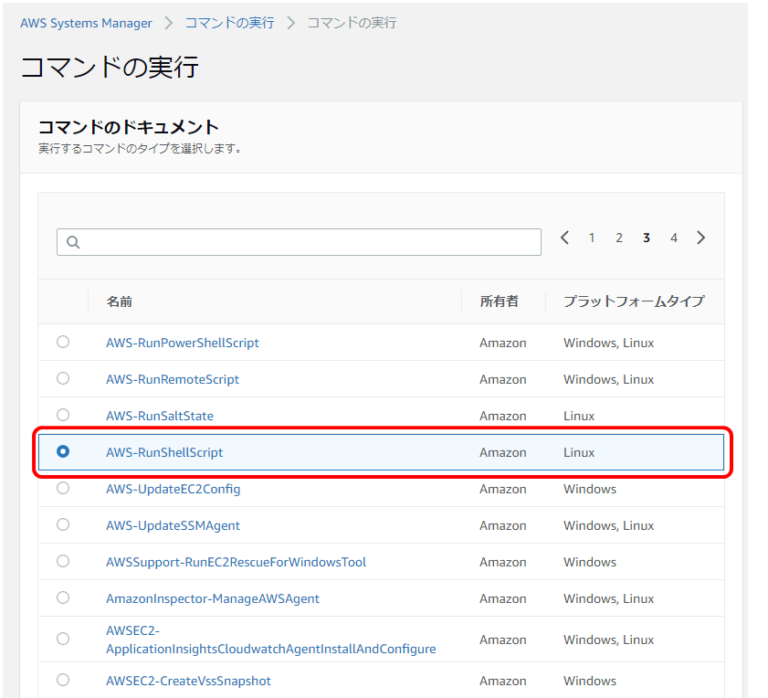768x698 pixels.
Task: Open AWS-RunSaltState document link
Action: click(x=160, y=416)
